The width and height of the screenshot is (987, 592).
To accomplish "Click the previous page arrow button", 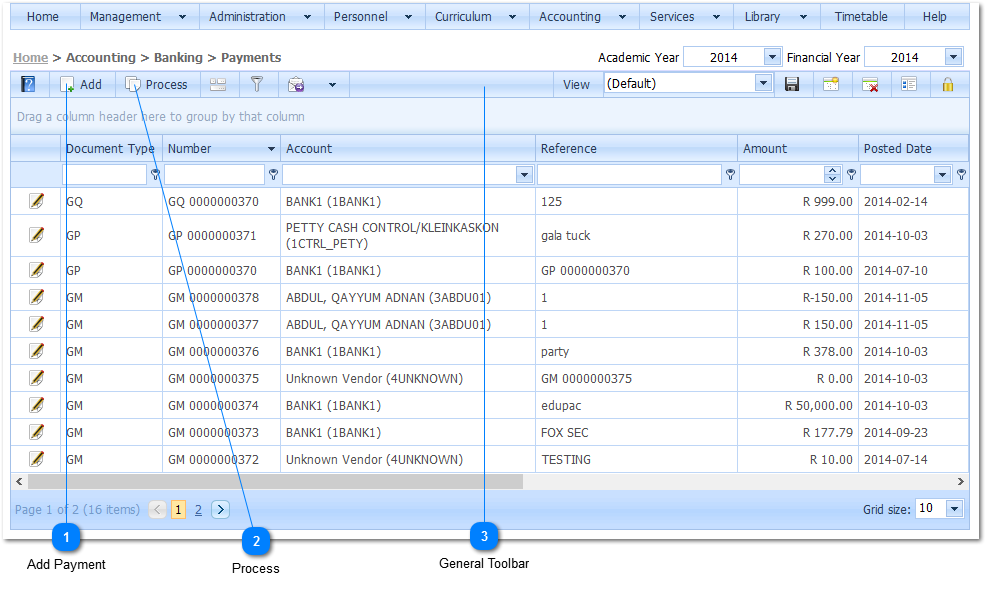I will pos(157,509).
